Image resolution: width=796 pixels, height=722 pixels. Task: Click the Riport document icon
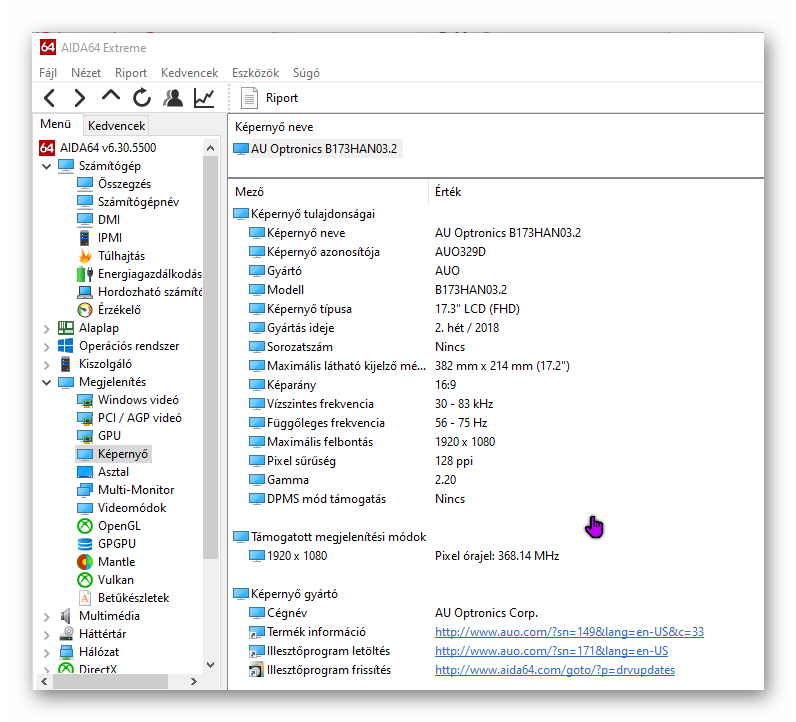coord(249,98)
